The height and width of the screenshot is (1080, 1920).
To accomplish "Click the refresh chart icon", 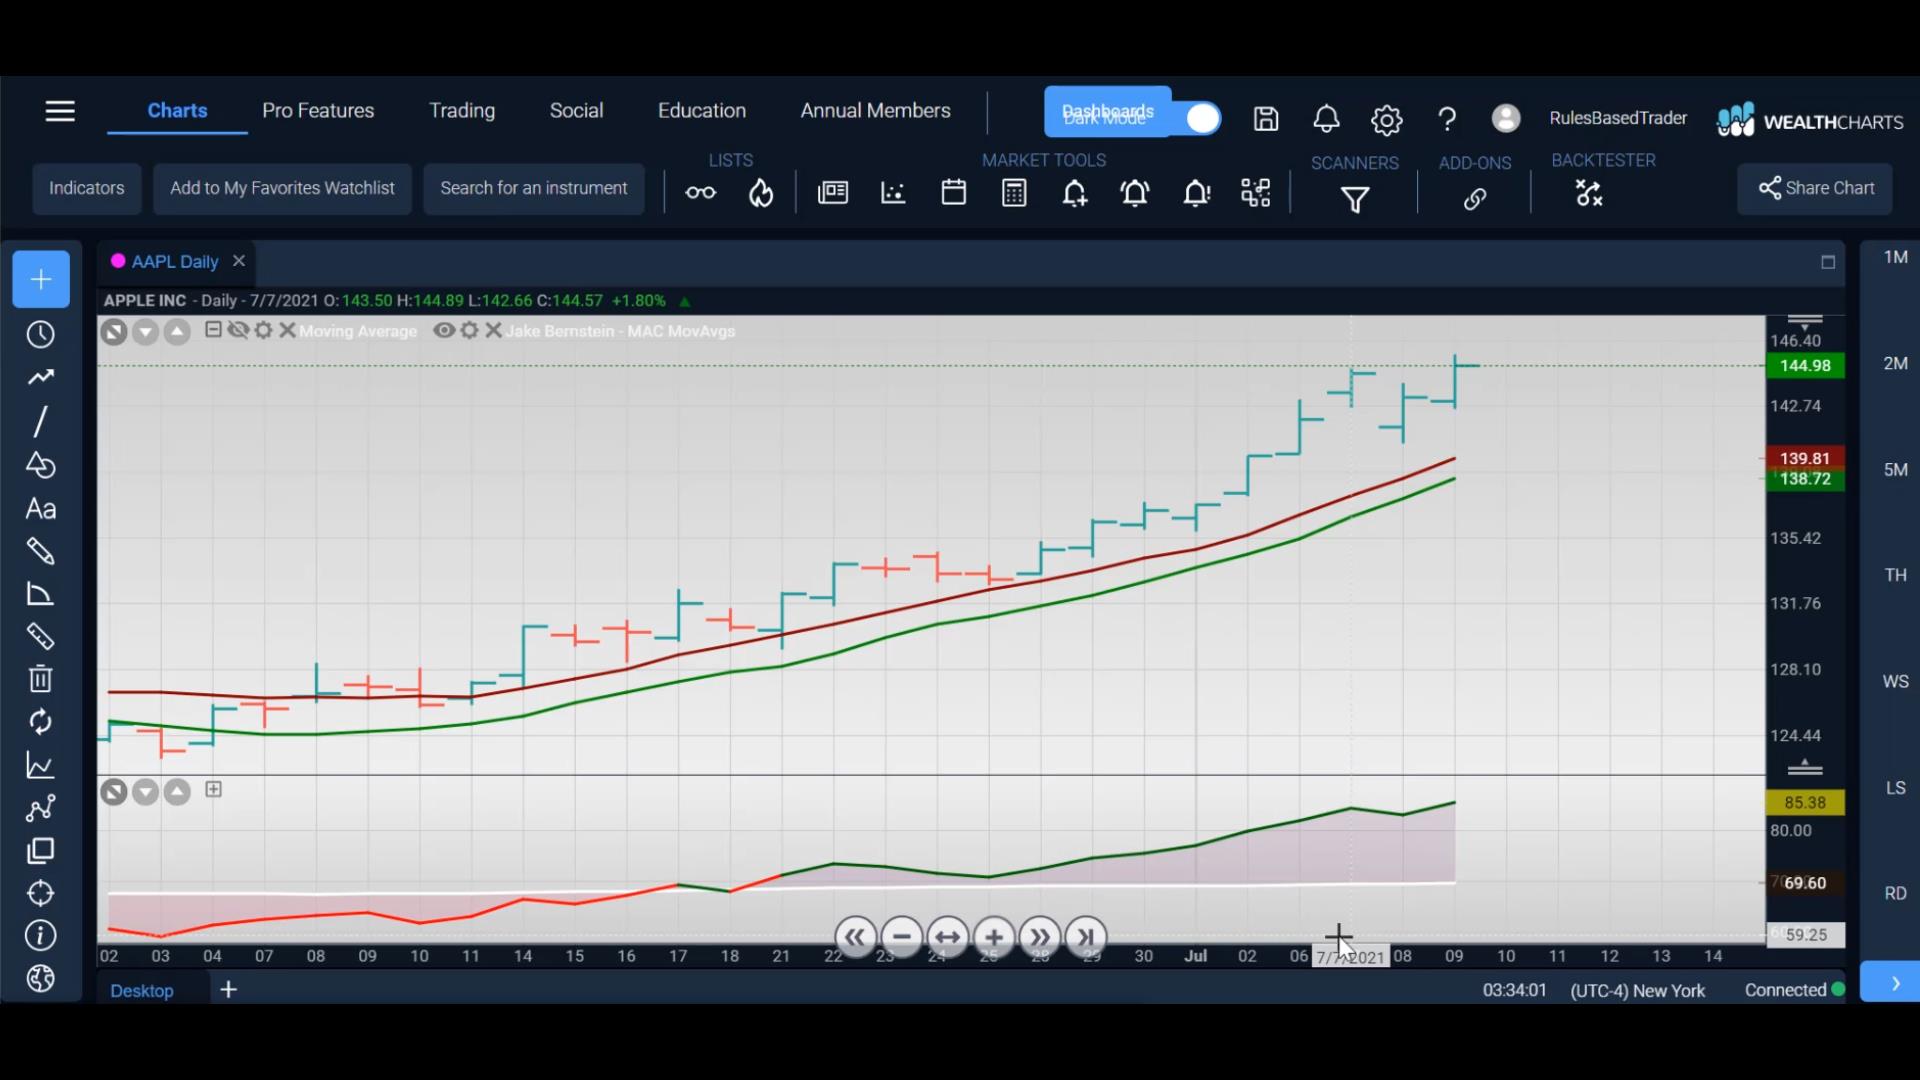I will 40,722.
